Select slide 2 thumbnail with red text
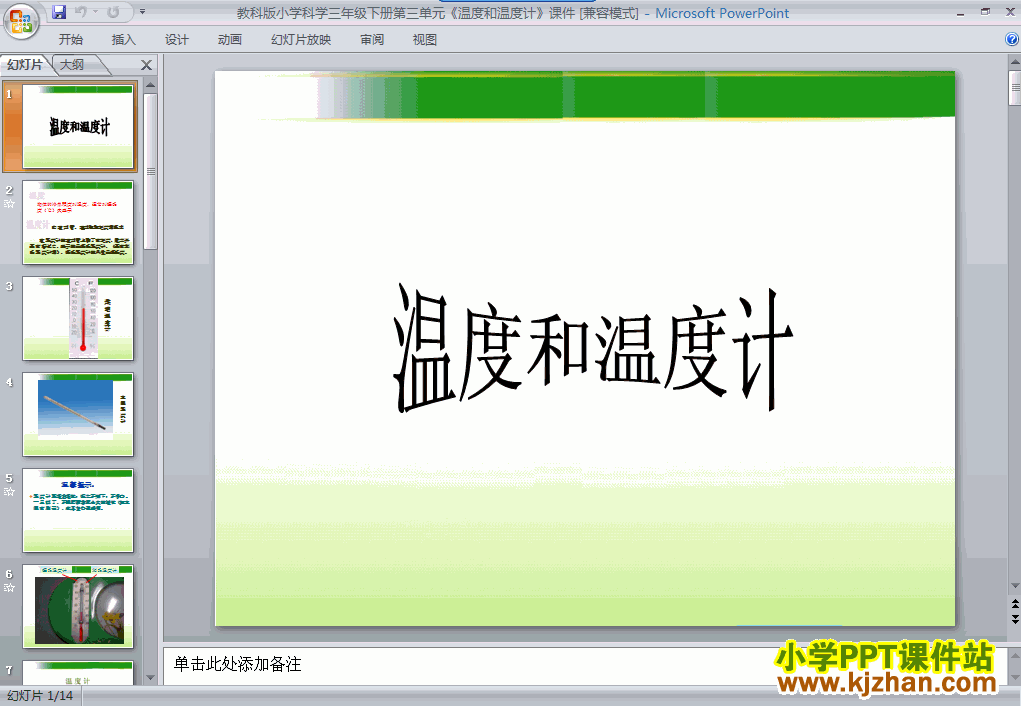The image size is (1021, 706). tap(78, 223)
